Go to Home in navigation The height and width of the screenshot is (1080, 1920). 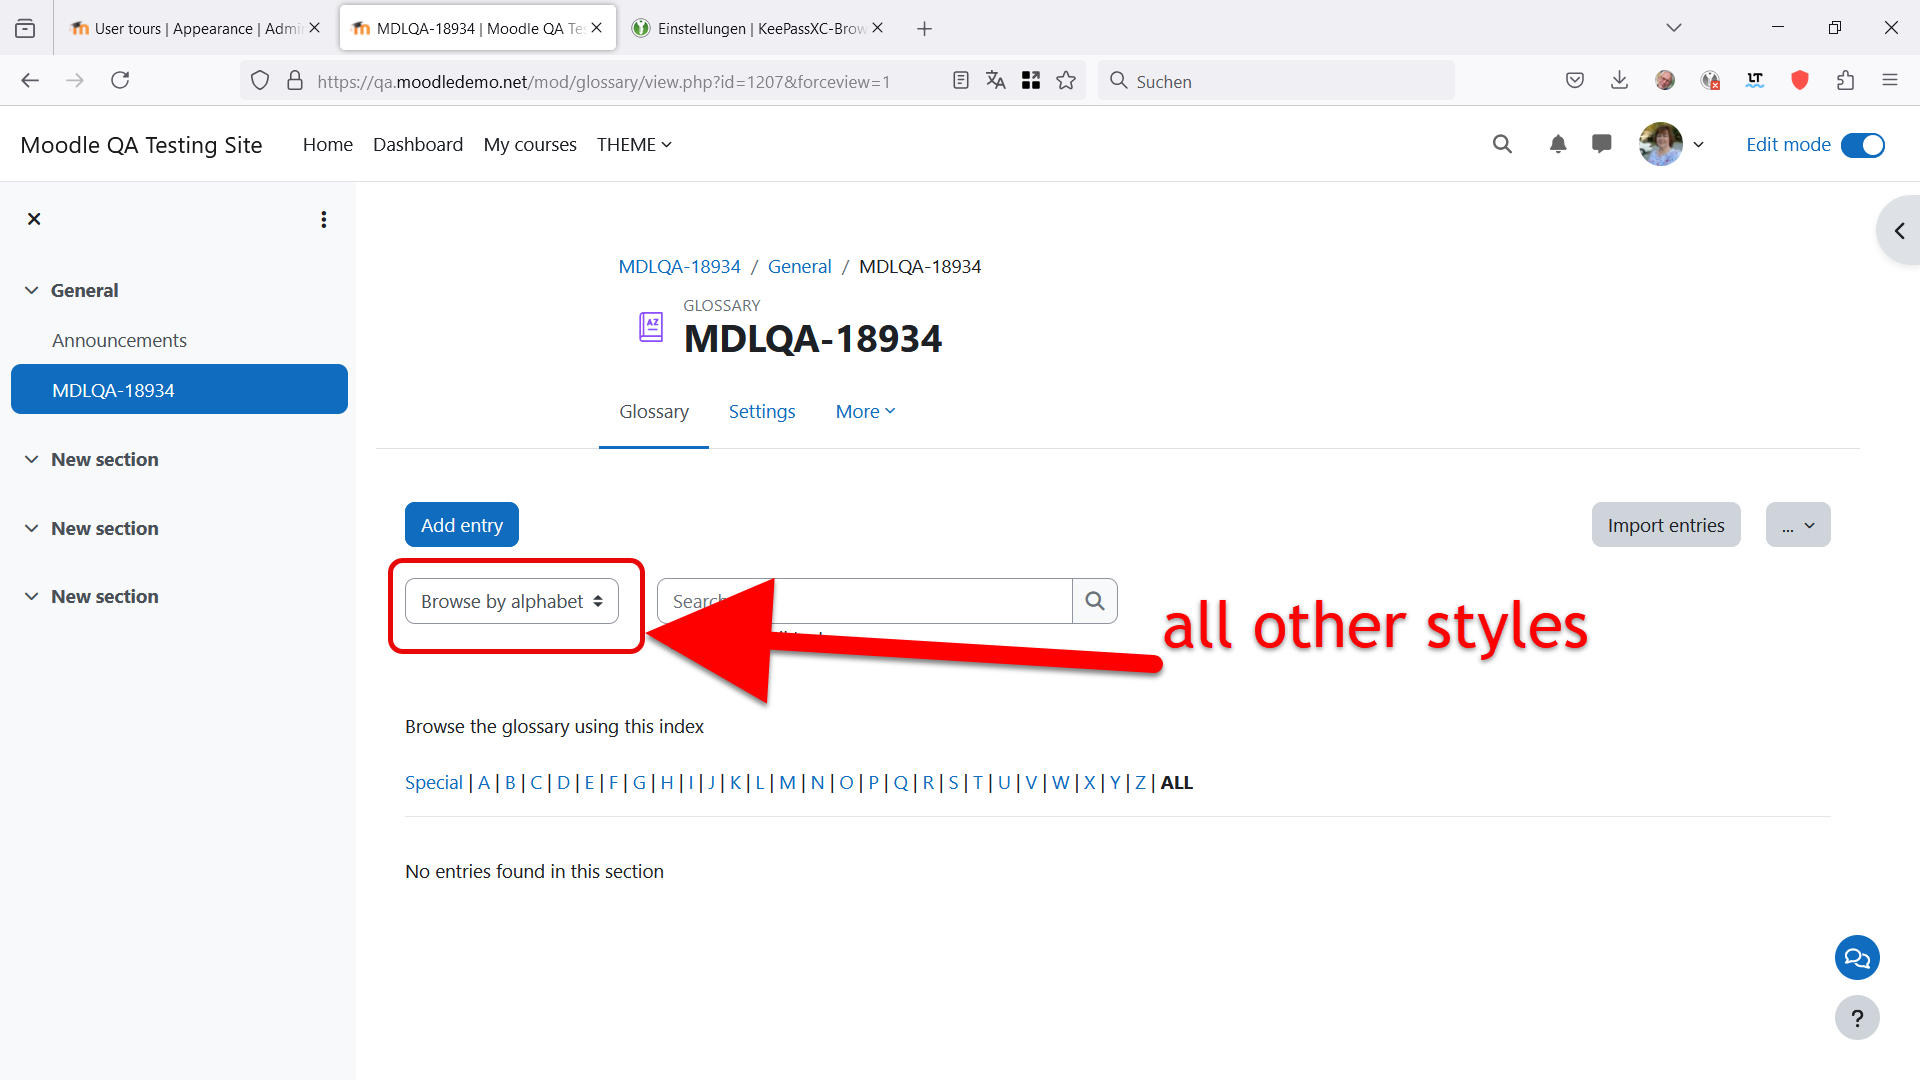[328, 144]
